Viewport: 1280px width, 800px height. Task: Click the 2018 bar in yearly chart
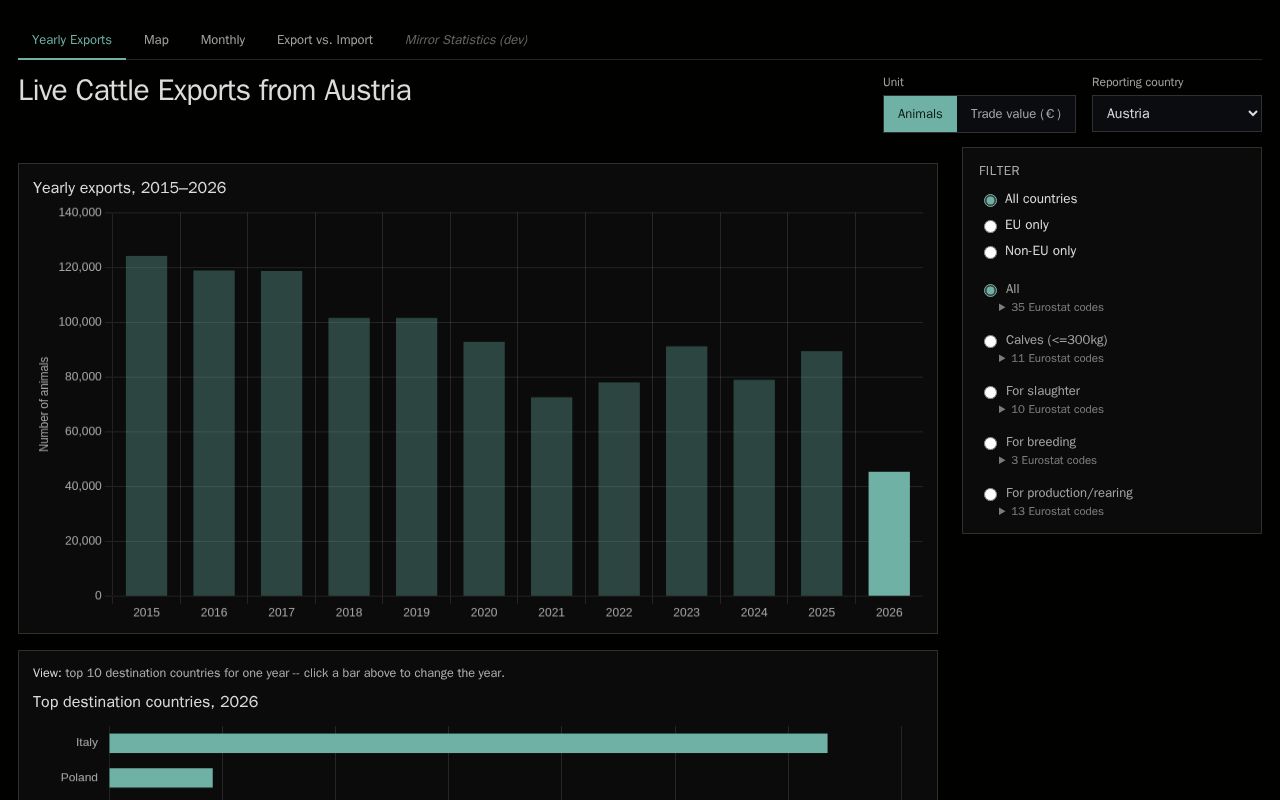(349, 457)
